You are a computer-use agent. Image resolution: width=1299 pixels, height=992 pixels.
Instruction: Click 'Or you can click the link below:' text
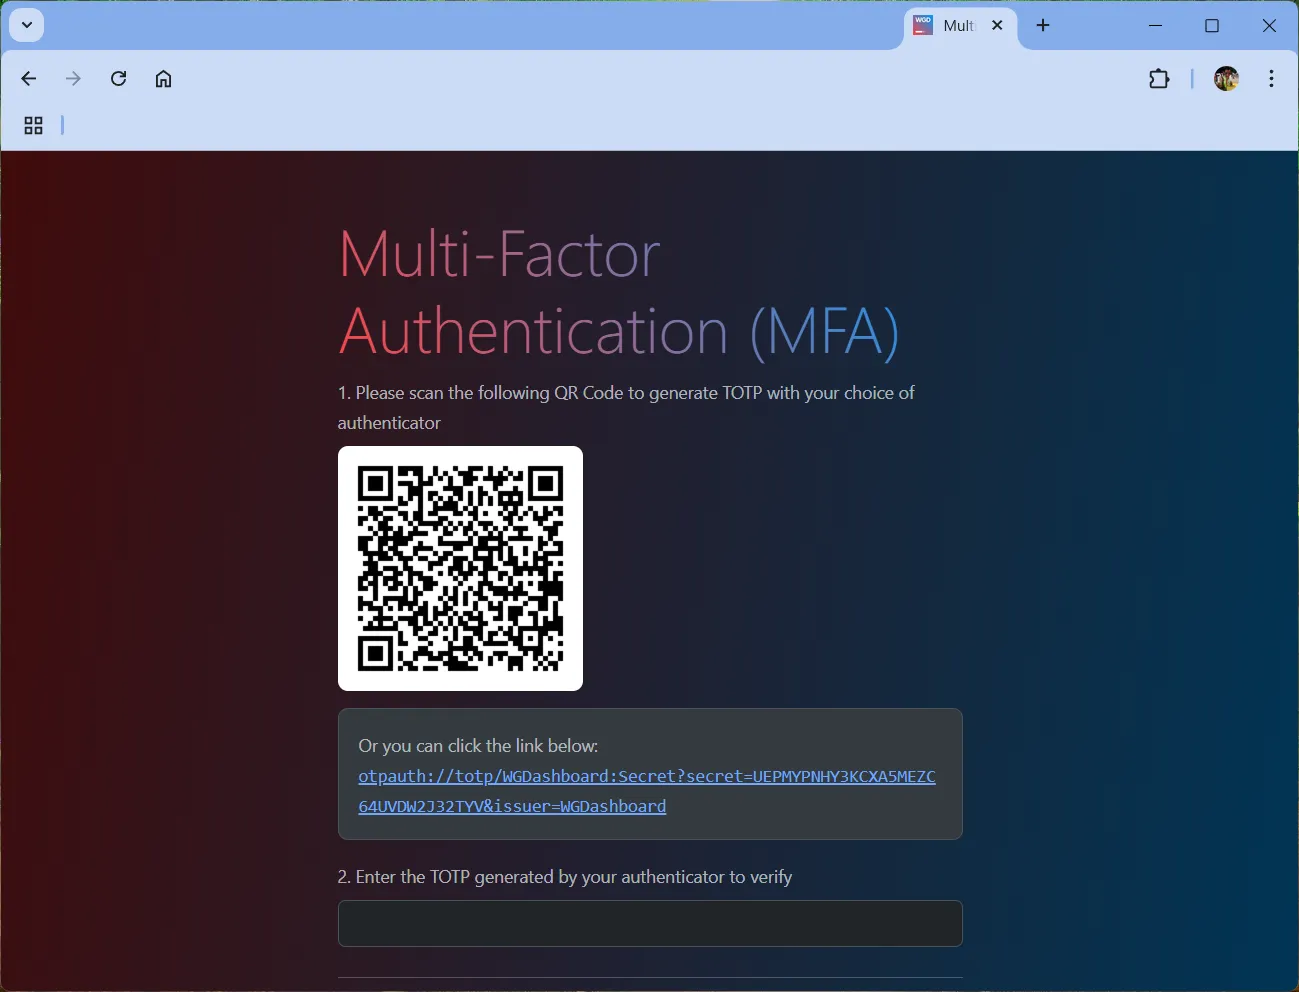point(478,746)
